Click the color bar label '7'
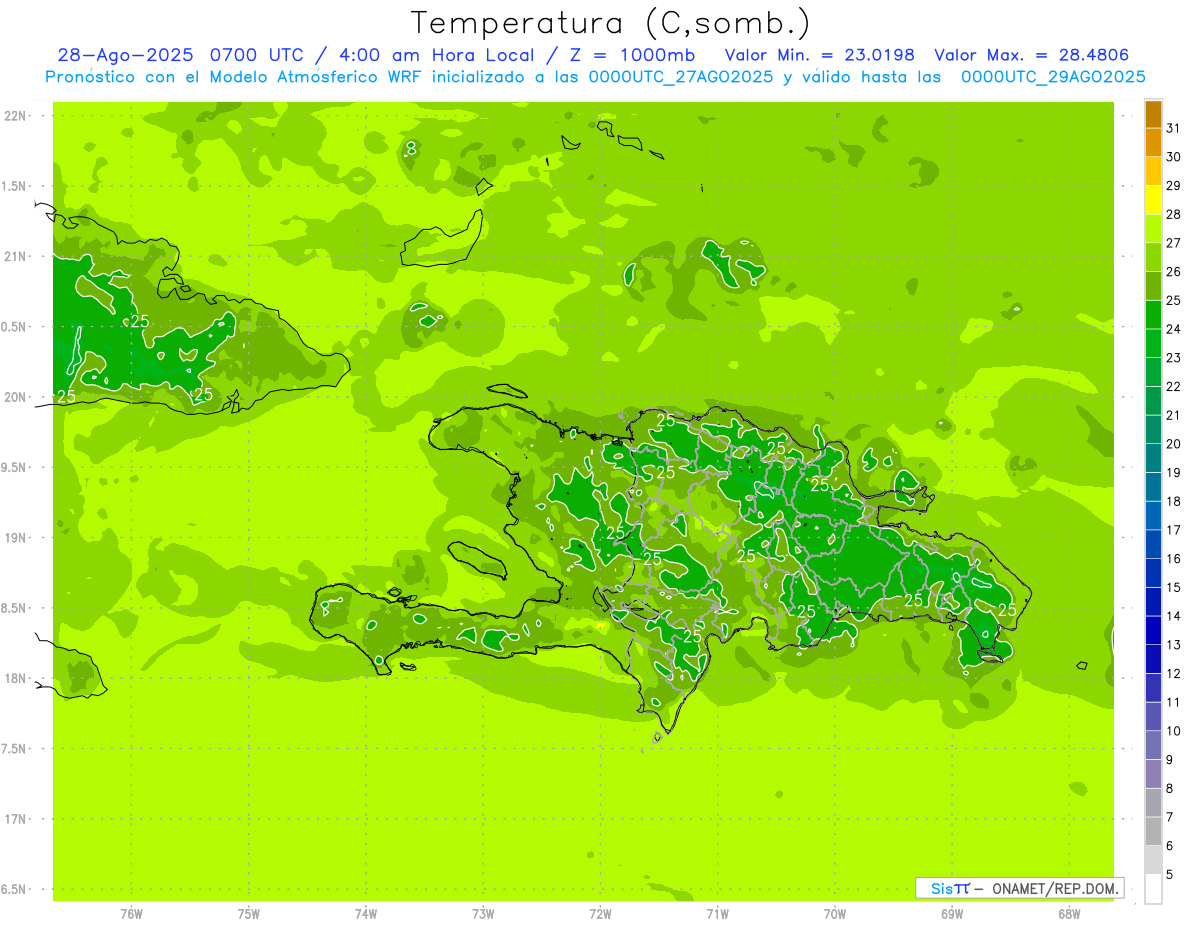This screenshot has width=1200, height=927. tap(1170, 818)
